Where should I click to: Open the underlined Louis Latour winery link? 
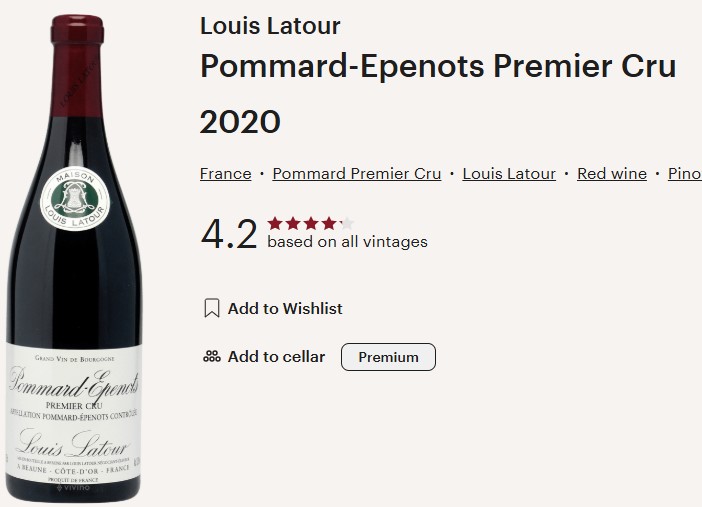click(509, 173)
